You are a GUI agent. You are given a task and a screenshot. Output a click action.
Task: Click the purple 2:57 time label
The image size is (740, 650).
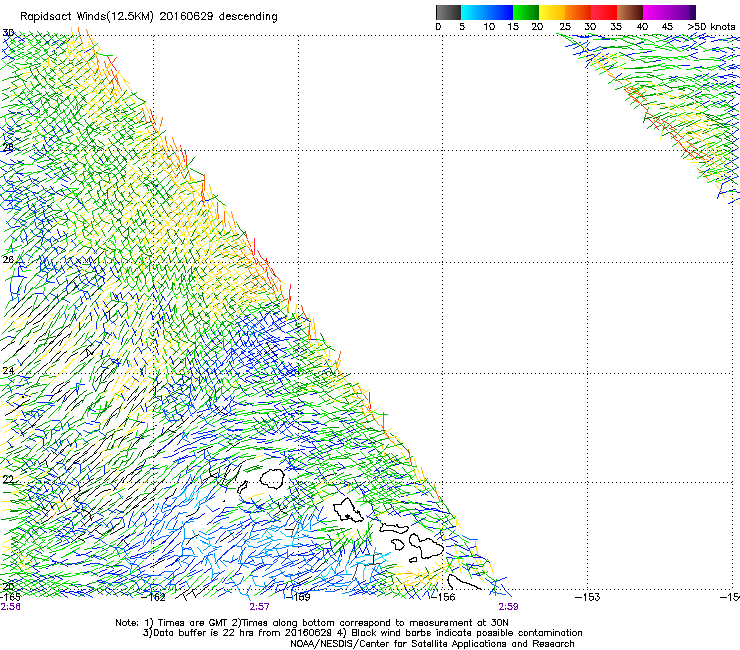260,607
